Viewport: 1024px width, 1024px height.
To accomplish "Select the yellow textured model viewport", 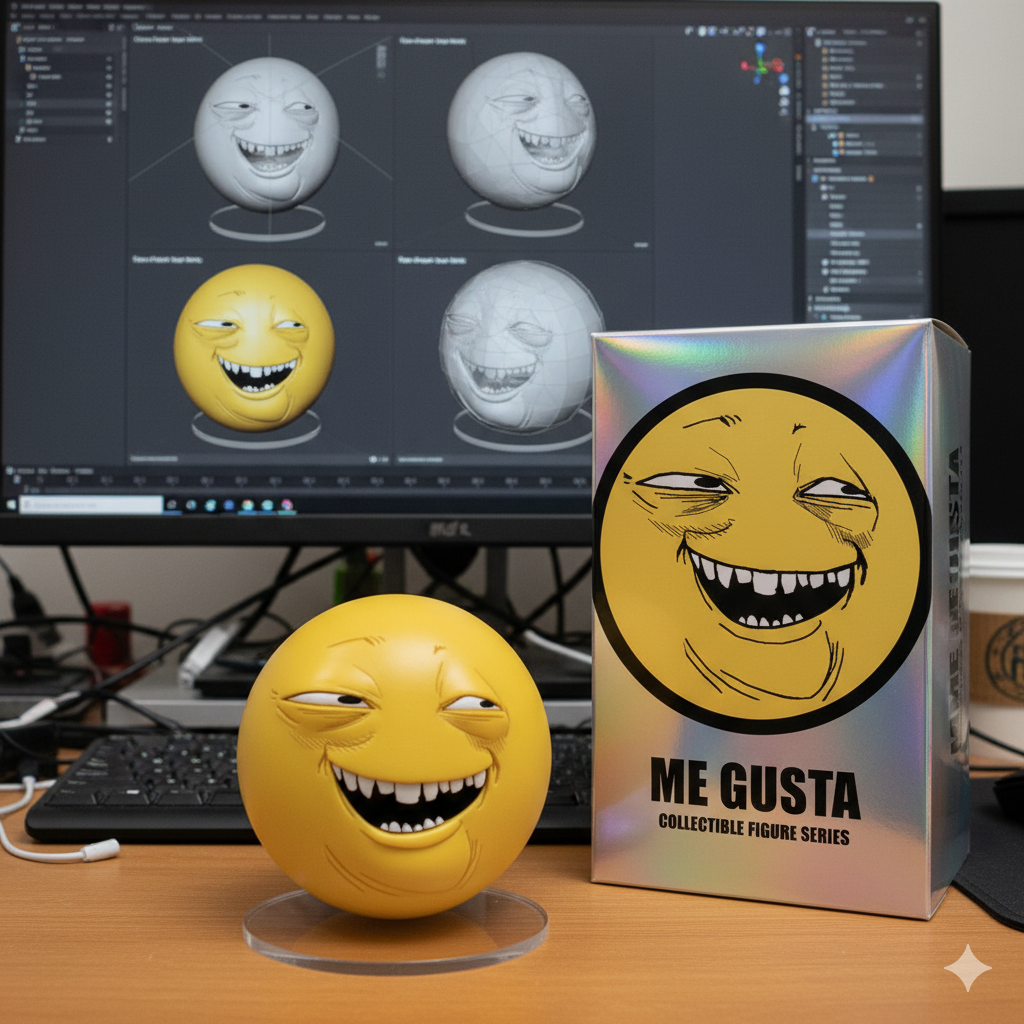I will 260,358.
